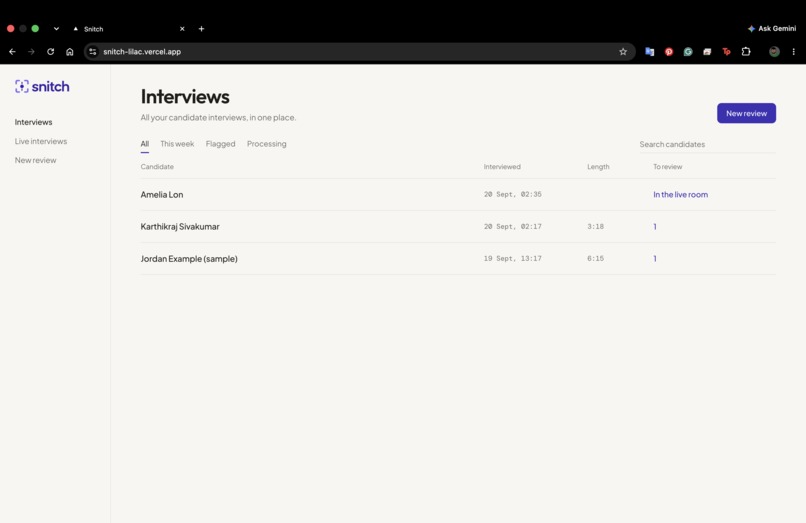806x523 pixels.
Task: Switch to Flagged tab
Action: pyautogui.click(x=220, y=144)
